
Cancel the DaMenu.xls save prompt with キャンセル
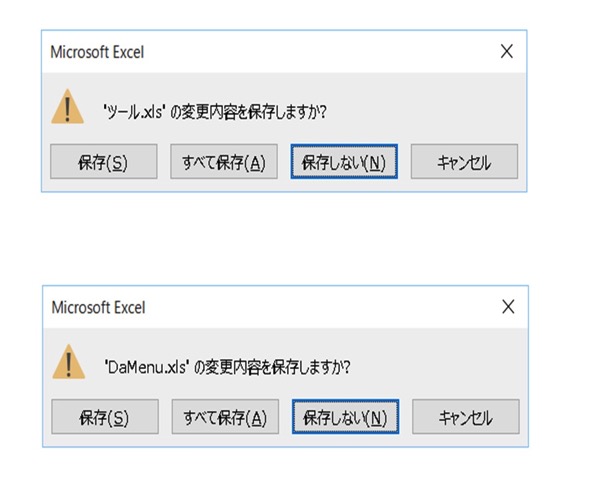coord(466,417)
